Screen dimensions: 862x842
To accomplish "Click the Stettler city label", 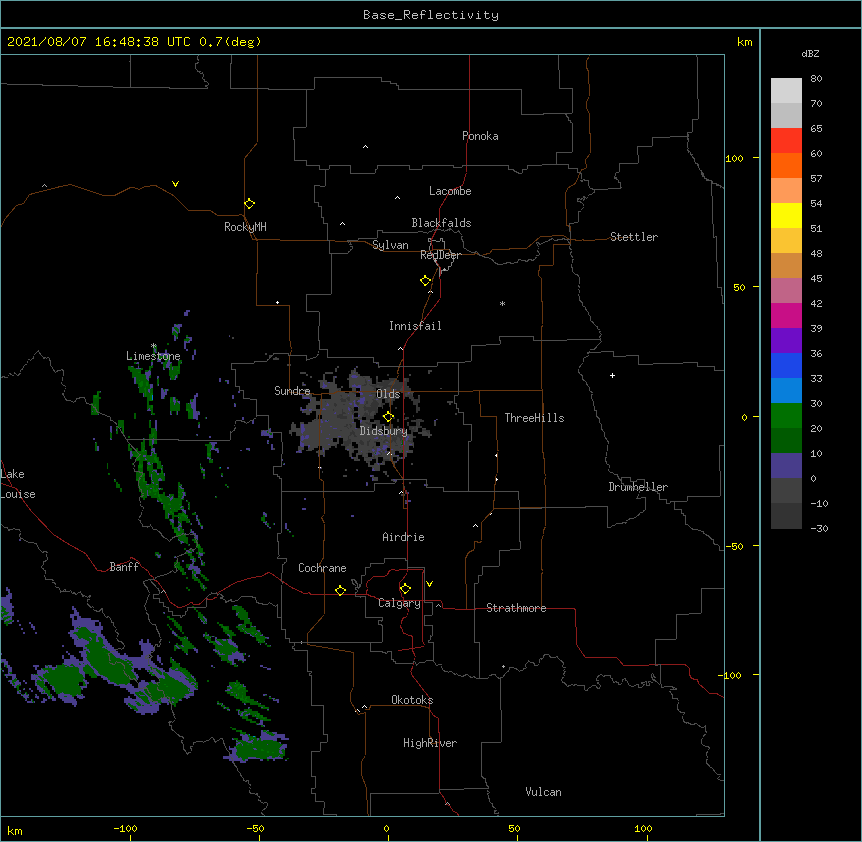I will 634,237.
